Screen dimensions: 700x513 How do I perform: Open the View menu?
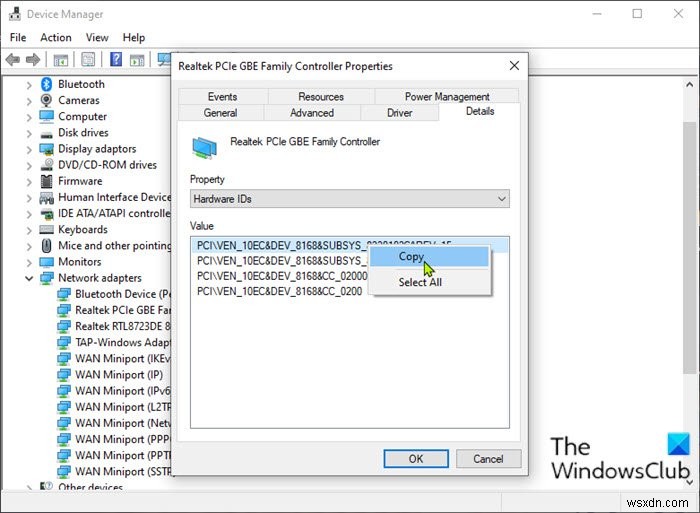coord(97,38)
